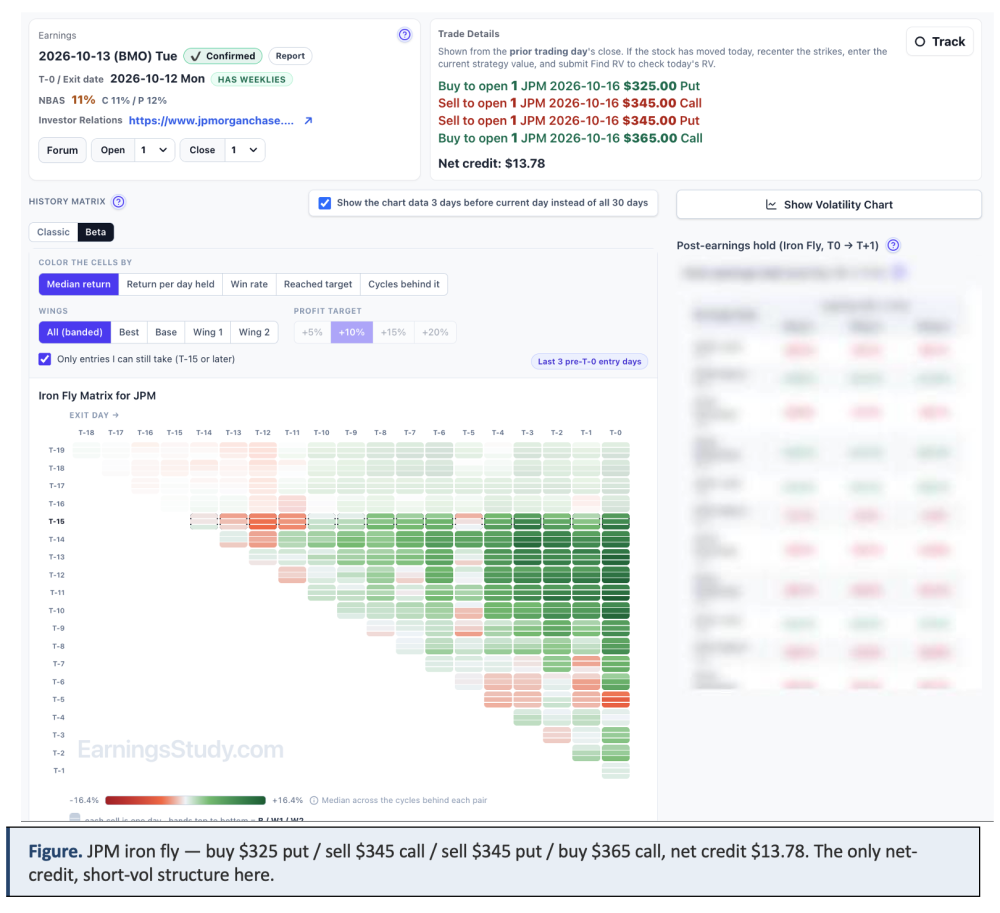Image resolution: width=1000 pixels, height=913 pixels.
Task: Click the exit date 2026-10-12 Mon
Action: [x=158, y=79]
